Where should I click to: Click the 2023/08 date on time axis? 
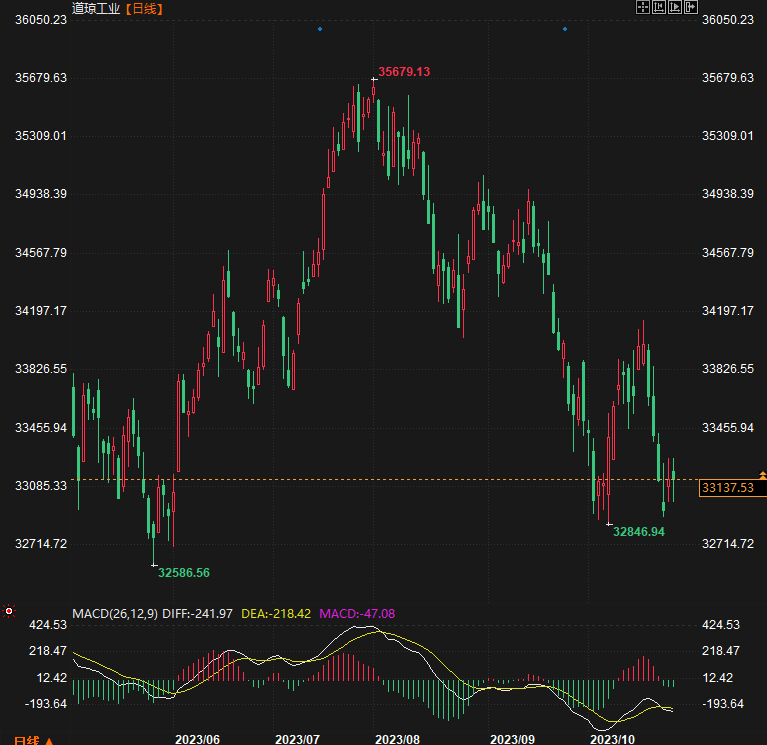tap(397, 739)
